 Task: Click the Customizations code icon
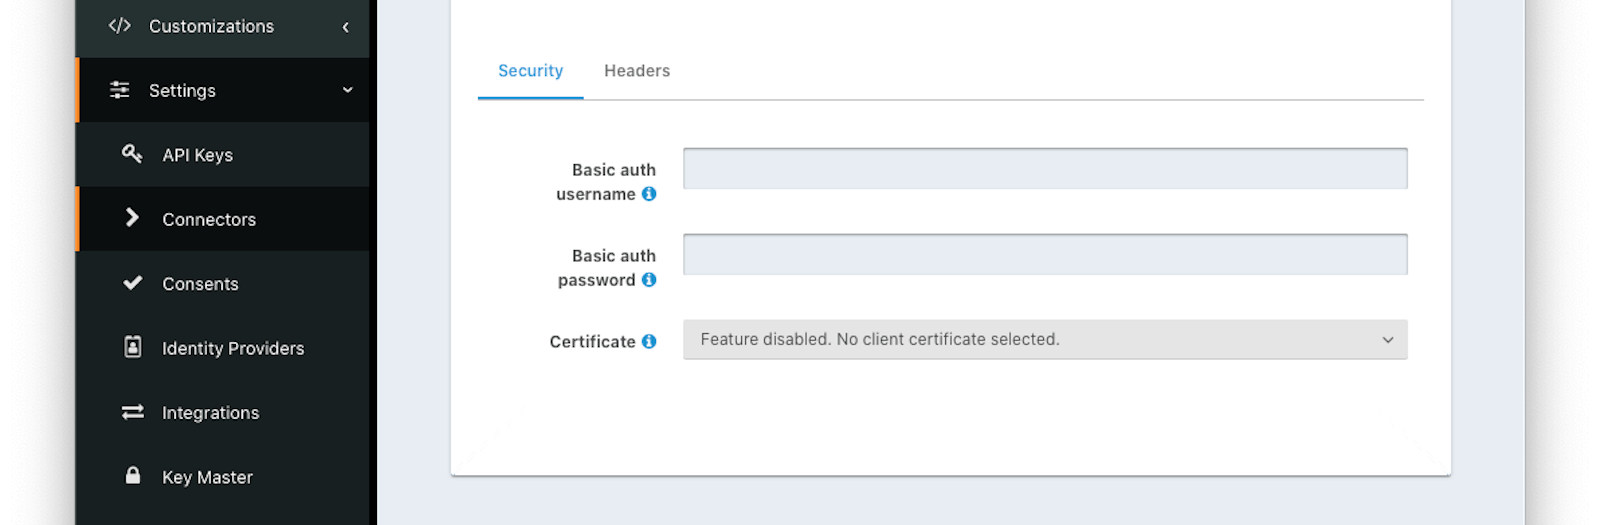pyautogui.click(x=120, y=26)
